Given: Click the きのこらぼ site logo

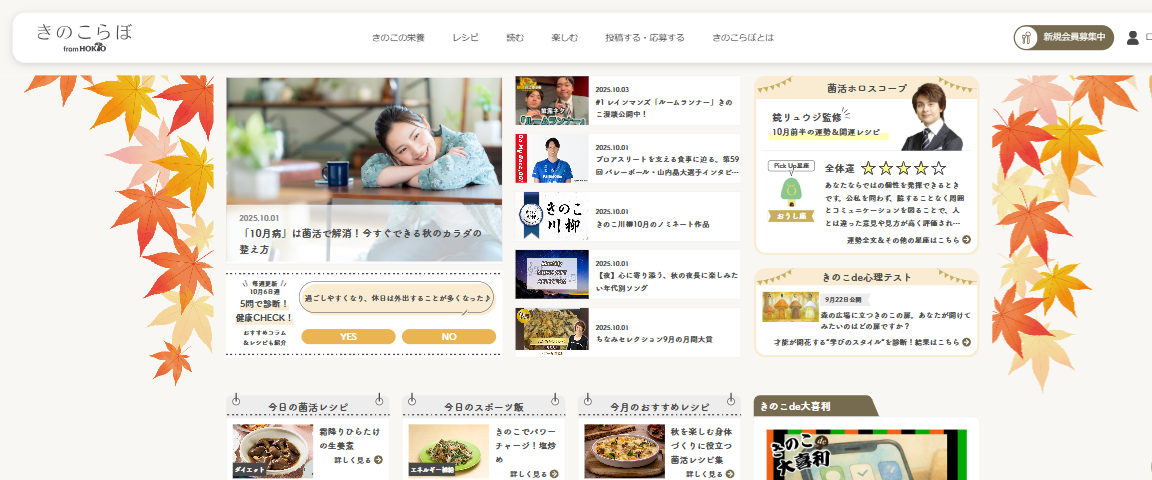Looking at the screenshot, I should coord(84,36).
